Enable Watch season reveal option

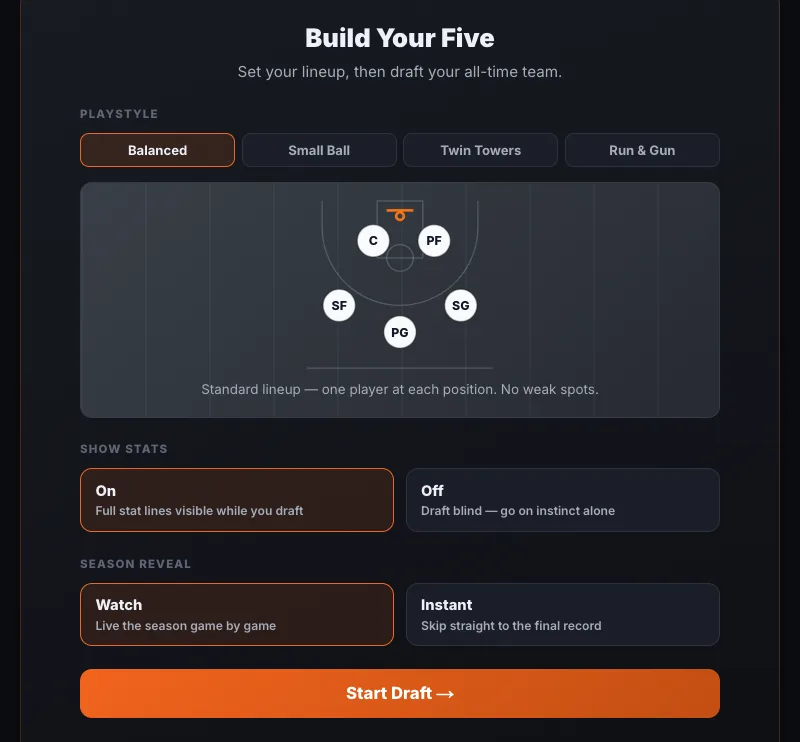[237, 614]
